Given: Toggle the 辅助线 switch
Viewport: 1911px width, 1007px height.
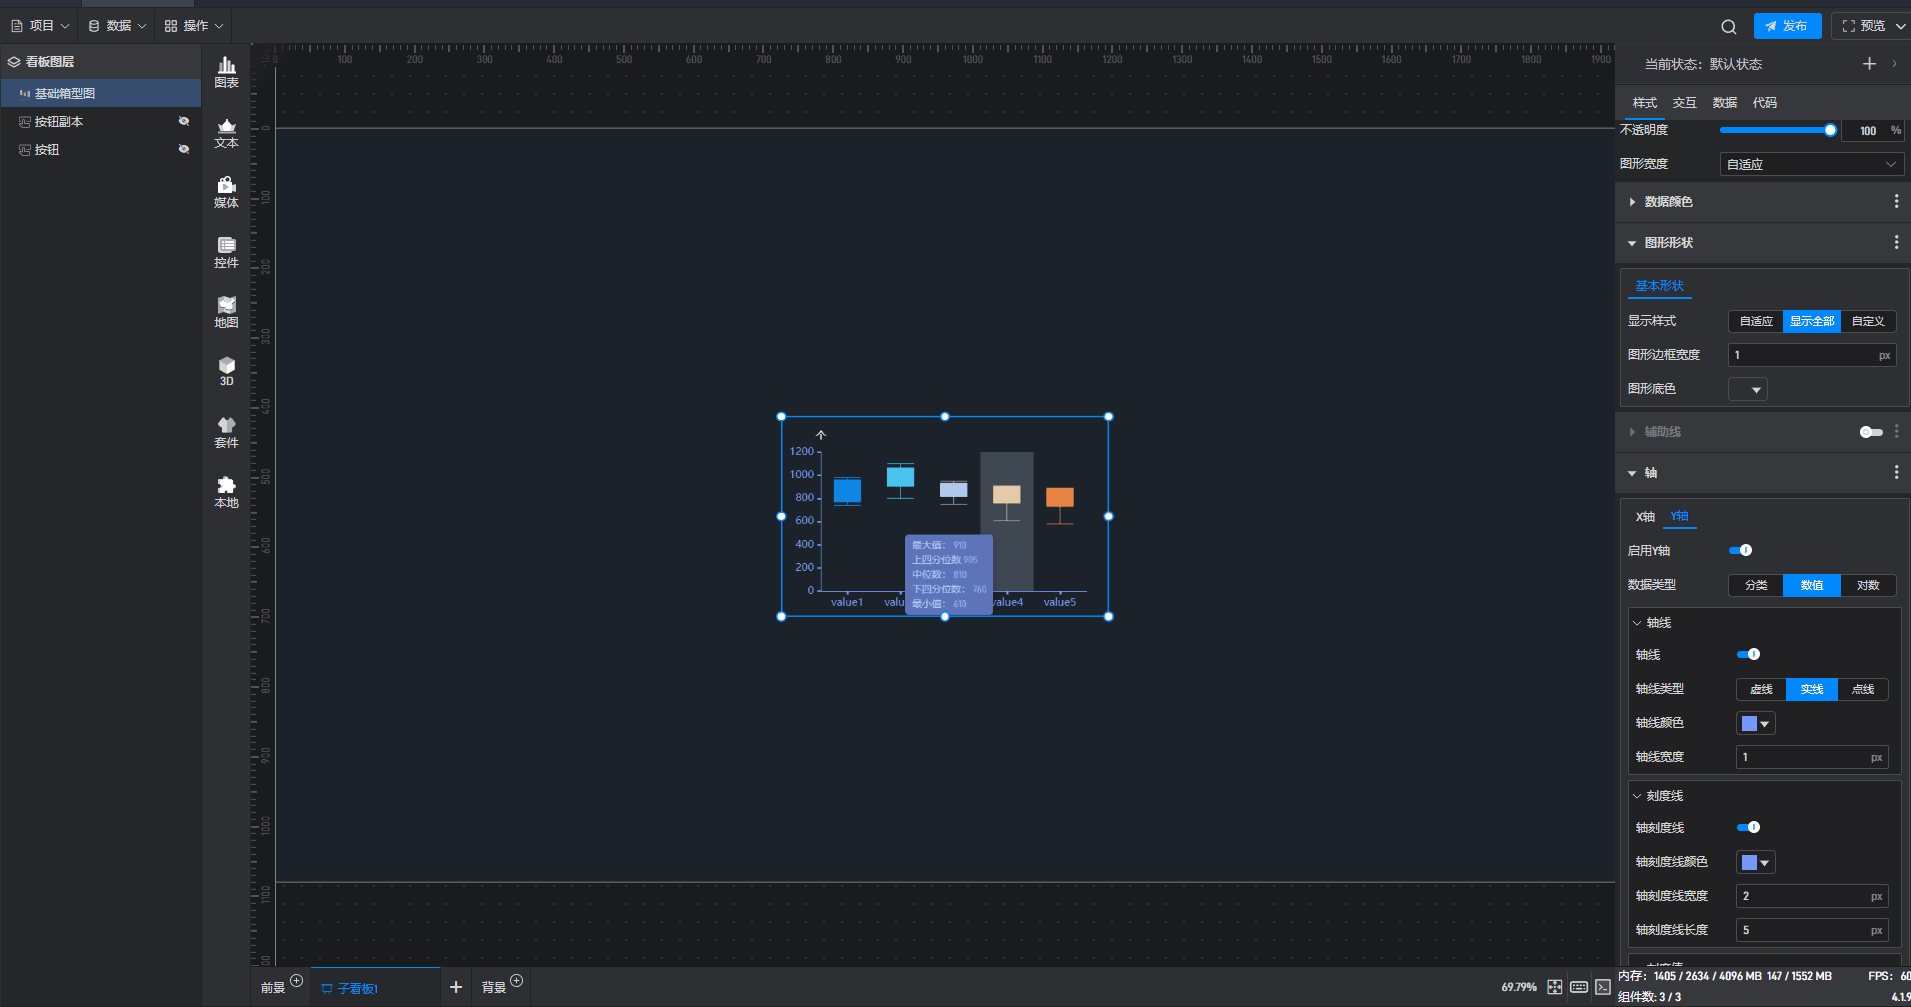Looking at the screenshot, I should click(1870, 432).
